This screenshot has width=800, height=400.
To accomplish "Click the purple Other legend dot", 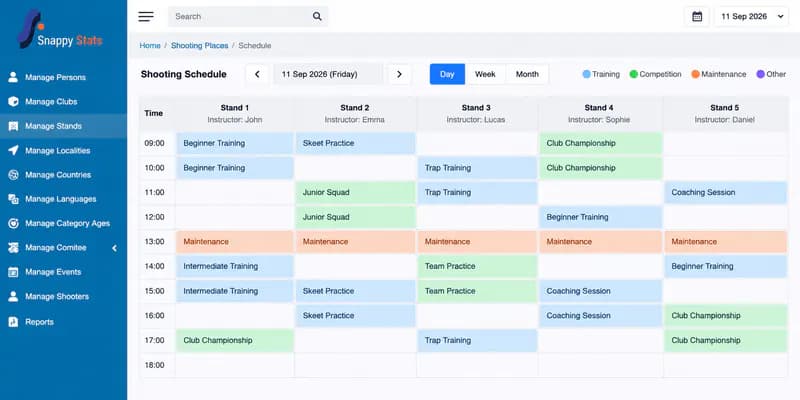I will pos(760,74).
